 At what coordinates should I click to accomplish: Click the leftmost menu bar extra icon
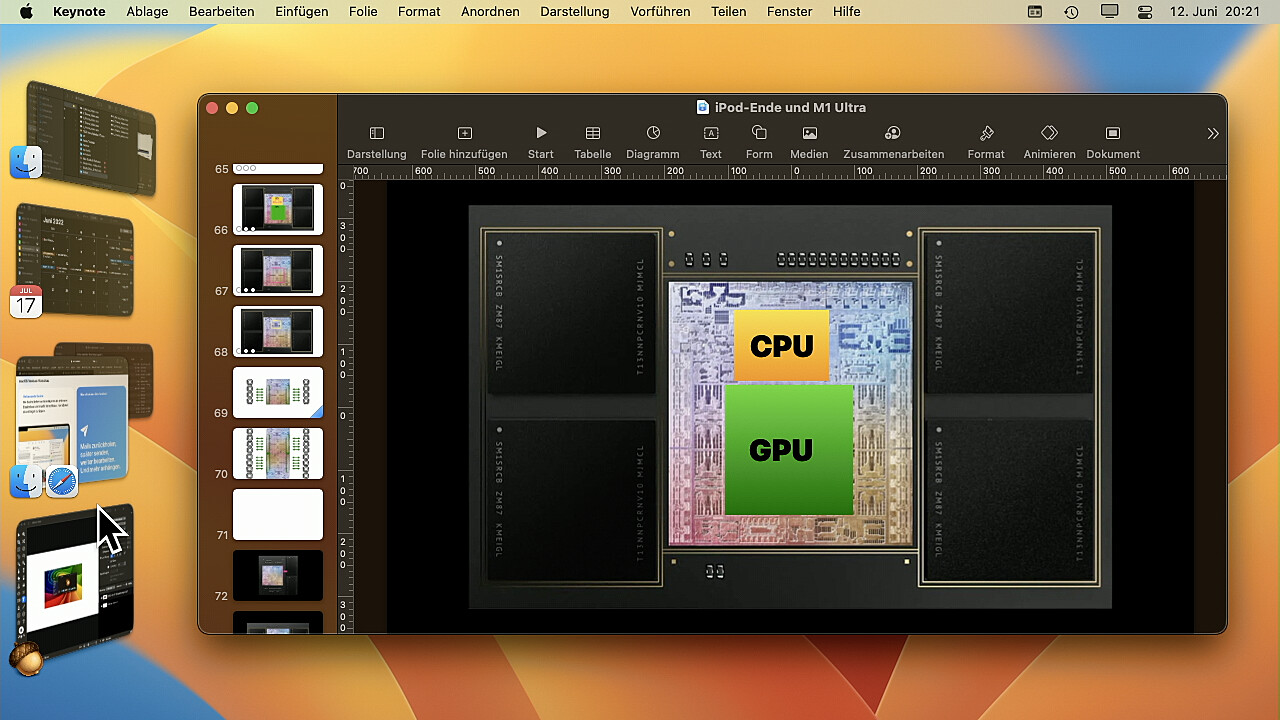[1035, 12]
